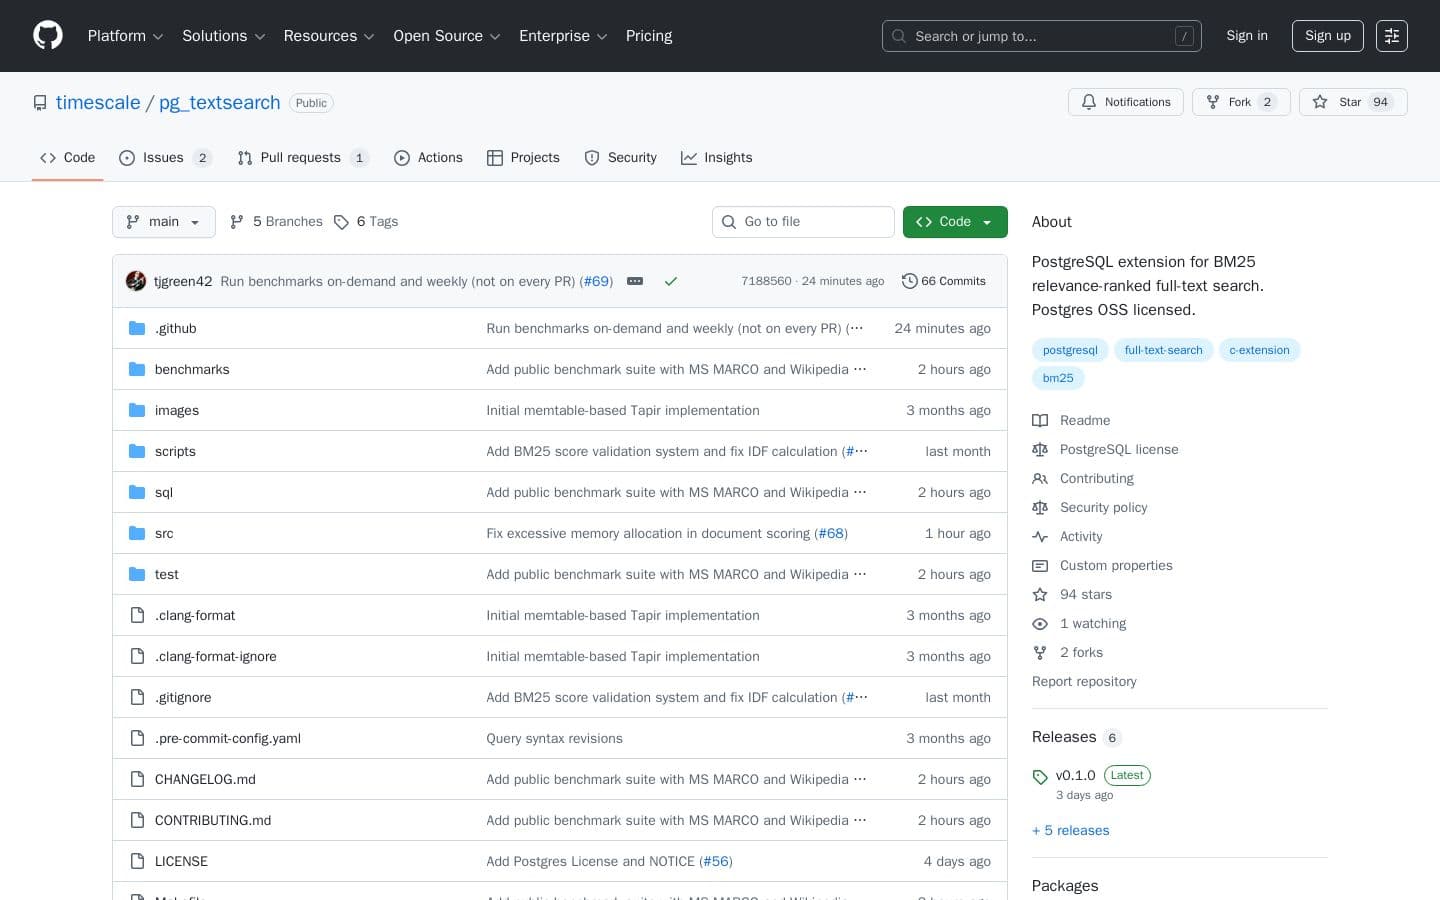Image resolution: width=1440 pixels, height=900 pixels.
Task: Expand the truncated commit message with the ellipsis
Action: pyautogui.click(x=635, y=281)
